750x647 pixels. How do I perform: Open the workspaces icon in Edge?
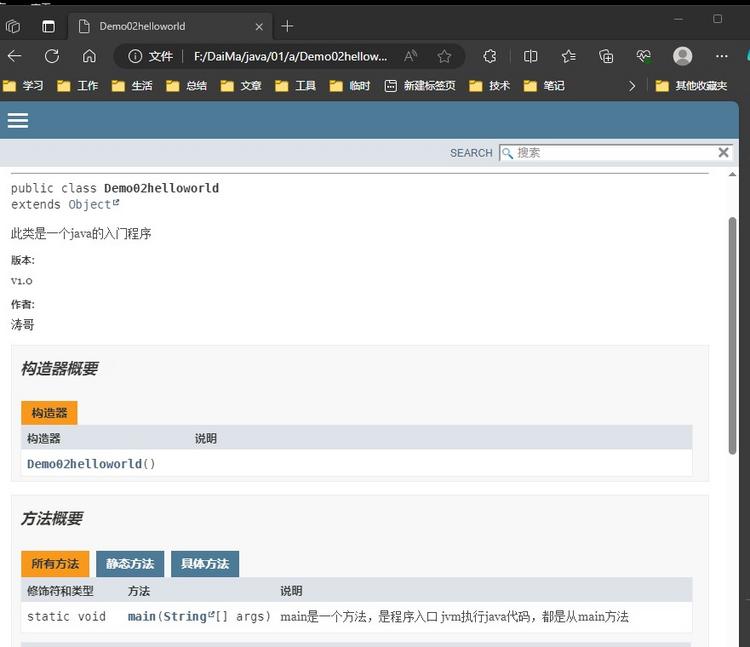pyautogui.click(x=13, y=26)
